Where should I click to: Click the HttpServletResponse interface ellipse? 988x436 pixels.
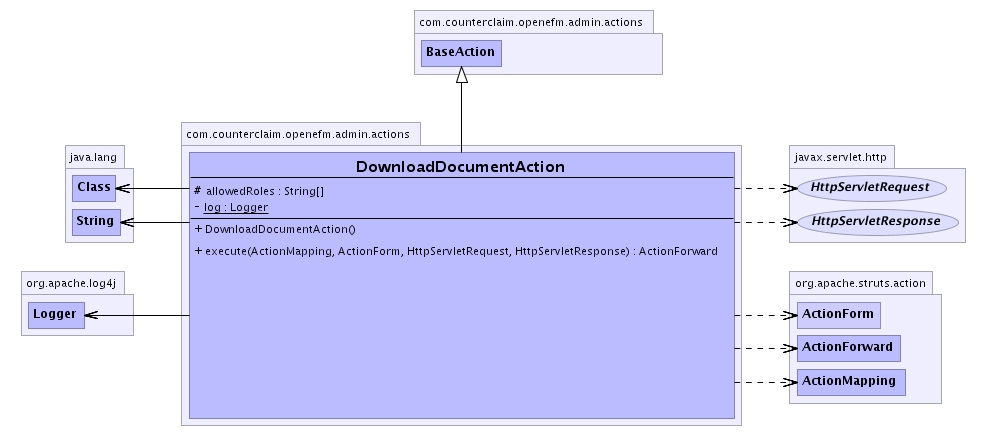(874, 221)
